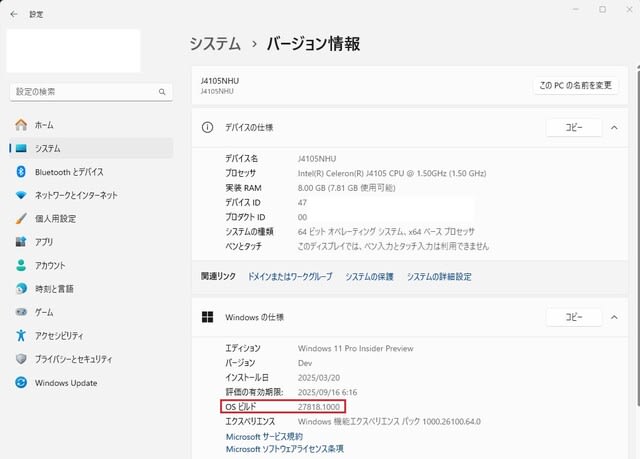Click the Windows Update sync icon

[21, 383]
